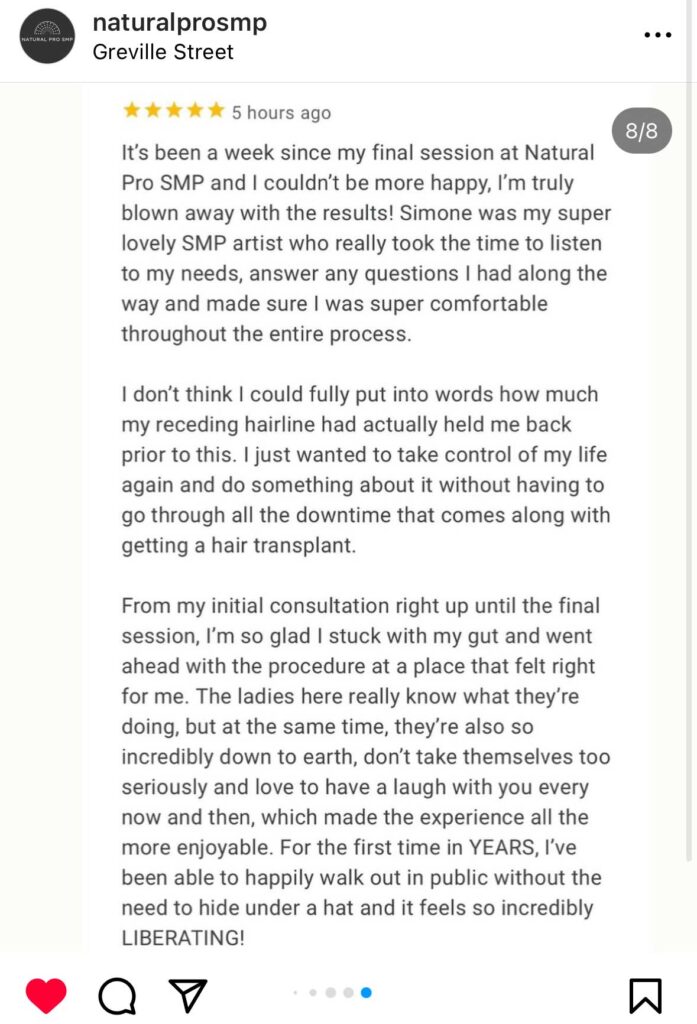
Task: Open the Greville Street location tag
Action: [x=163, y=52]
